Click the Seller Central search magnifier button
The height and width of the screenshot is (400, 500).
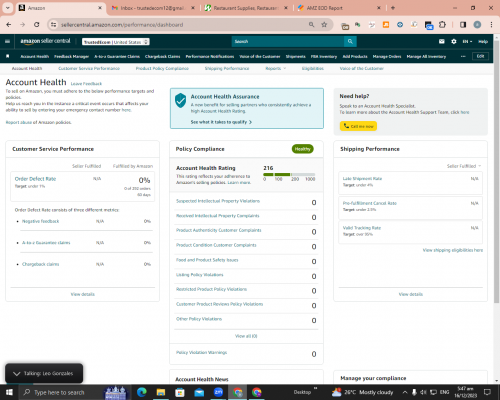tap(350, 41)
